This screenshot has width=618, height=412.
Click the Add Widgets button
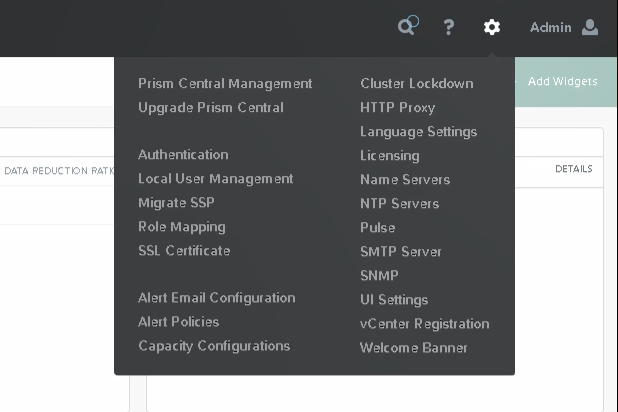point(562,82)
